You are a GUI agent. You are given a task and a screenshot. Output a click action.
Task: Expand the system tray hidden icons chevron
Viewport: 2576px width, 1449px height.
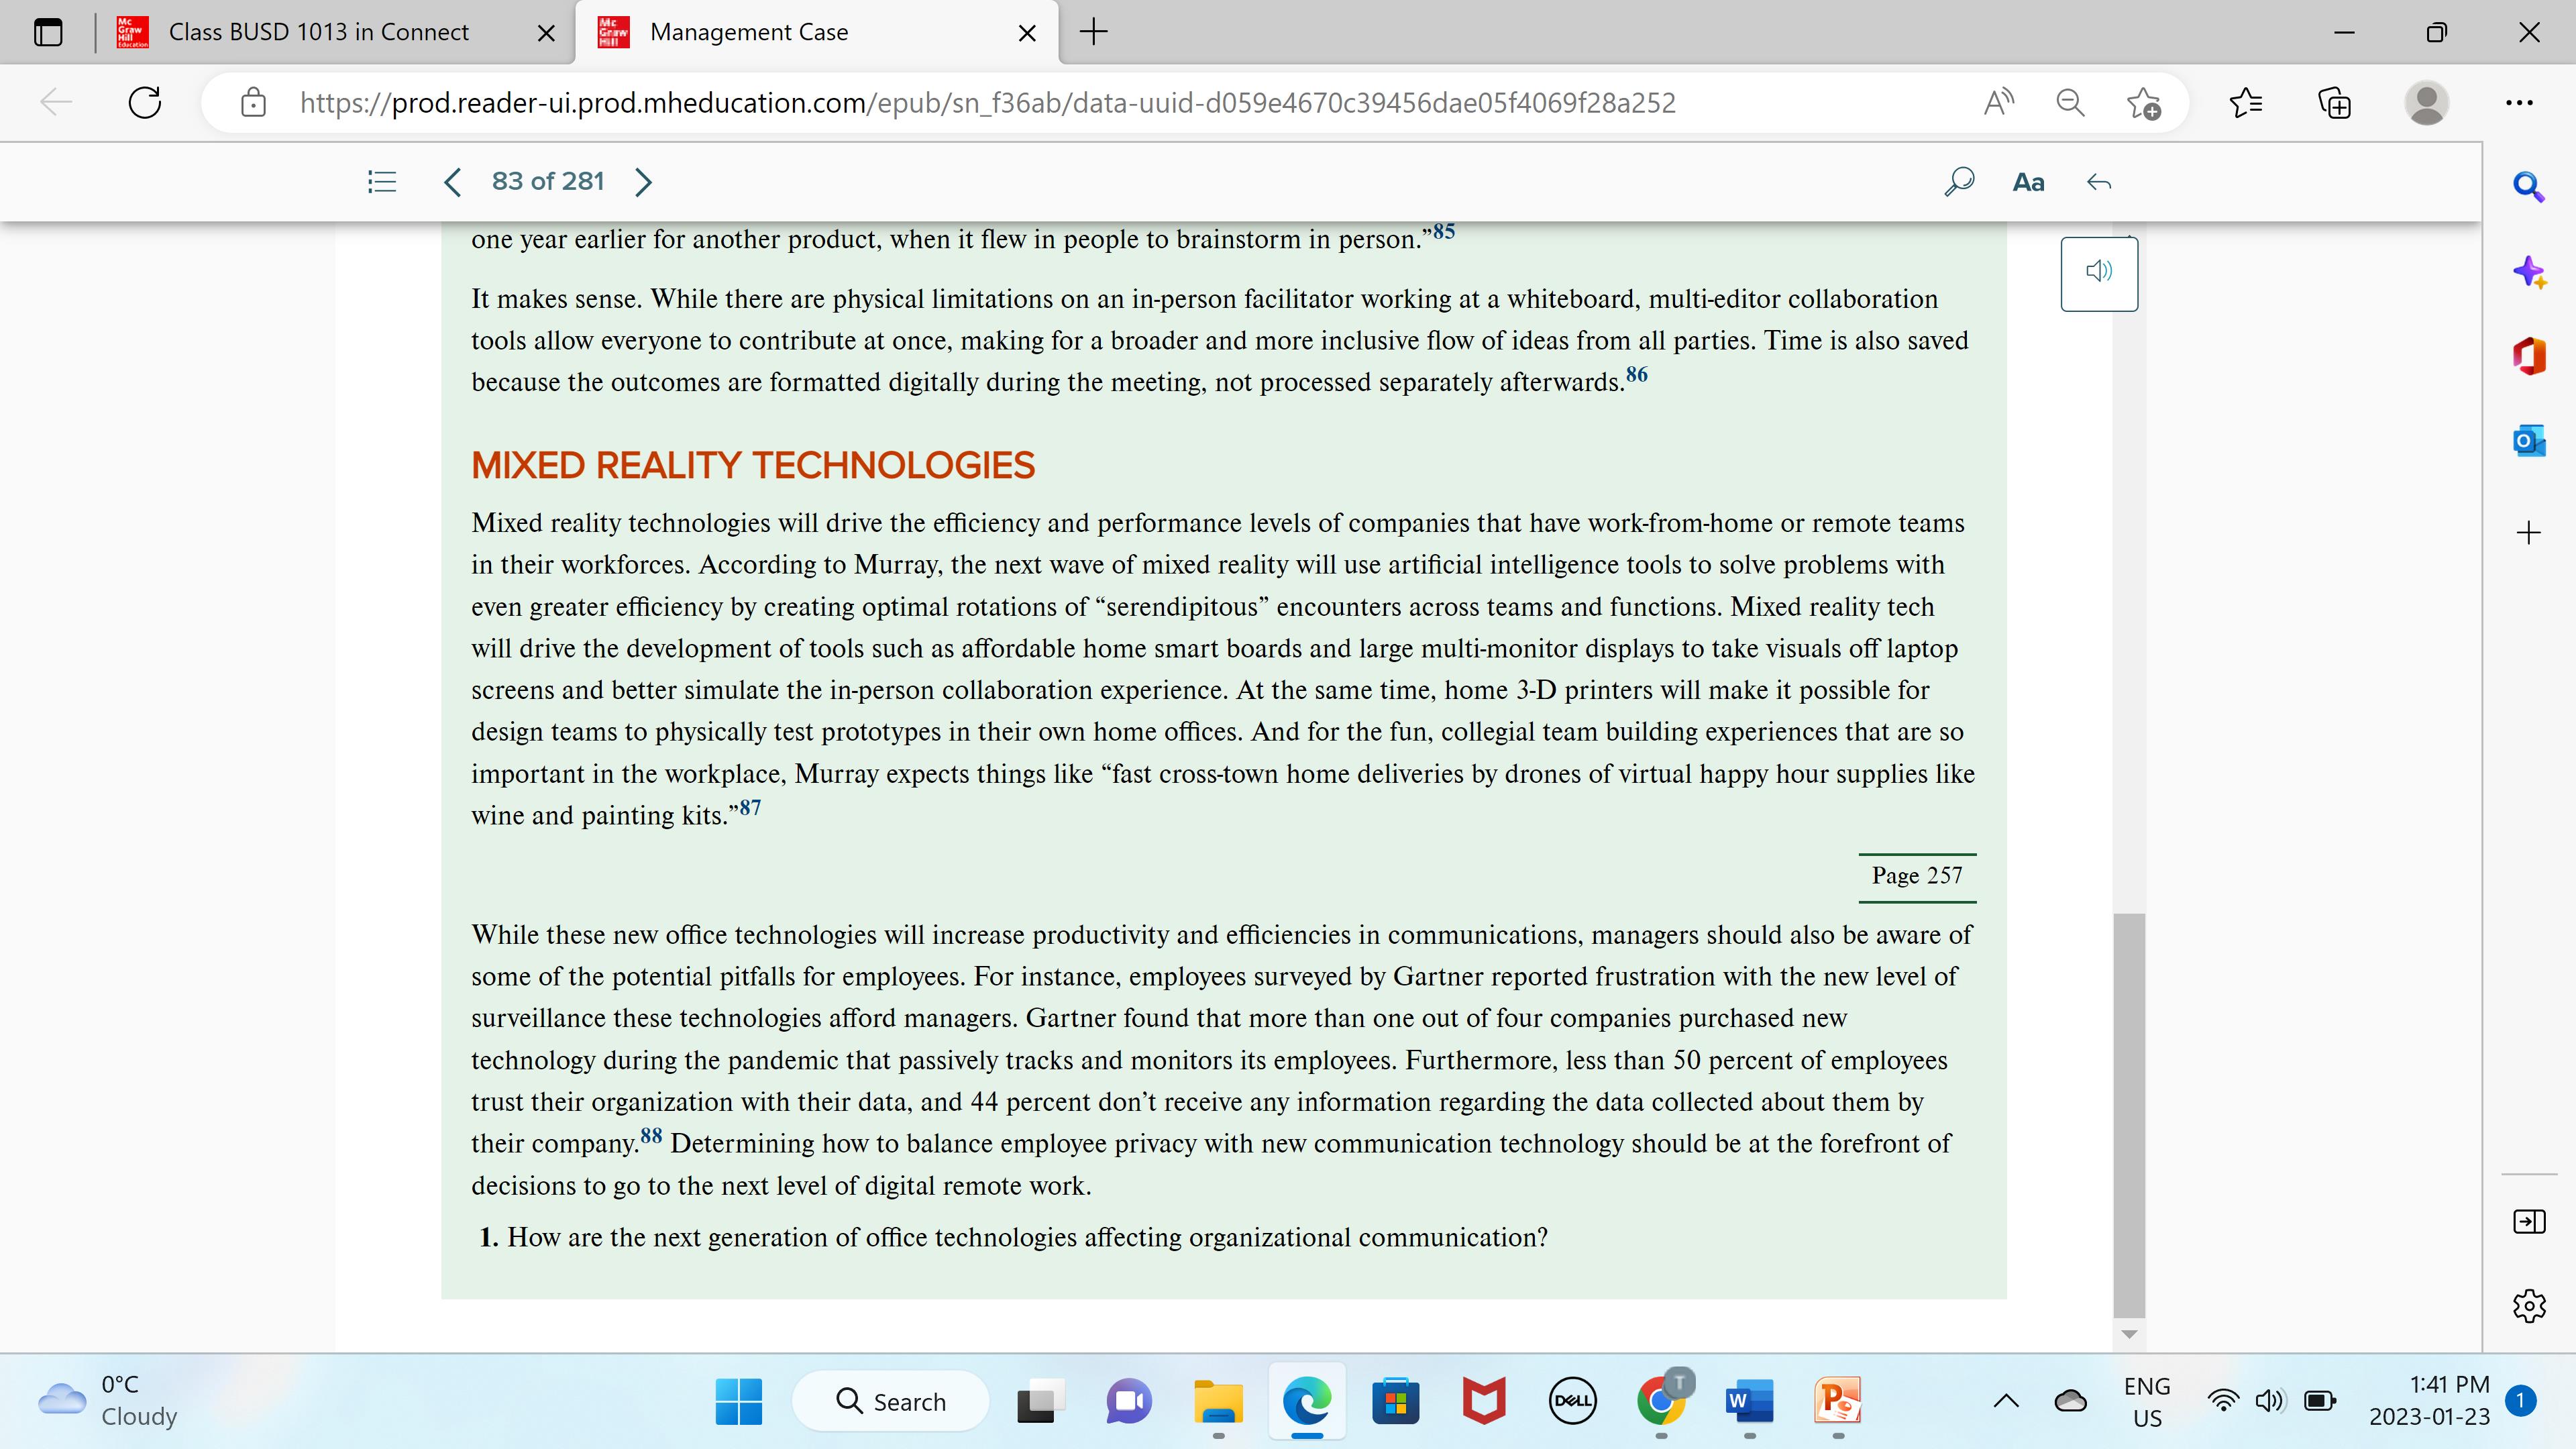pyautogui.click(x=2005, y=1401)
